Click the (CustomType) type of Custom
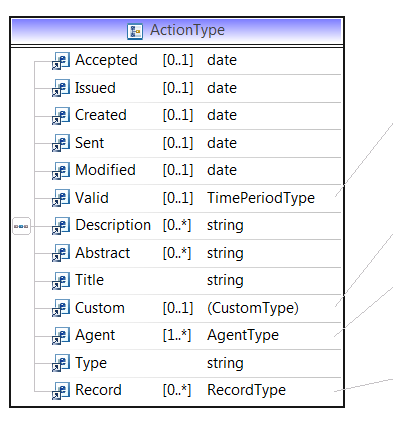Image resolution: width=393 pixels, height=427 pixels. [x=253, y=308]
